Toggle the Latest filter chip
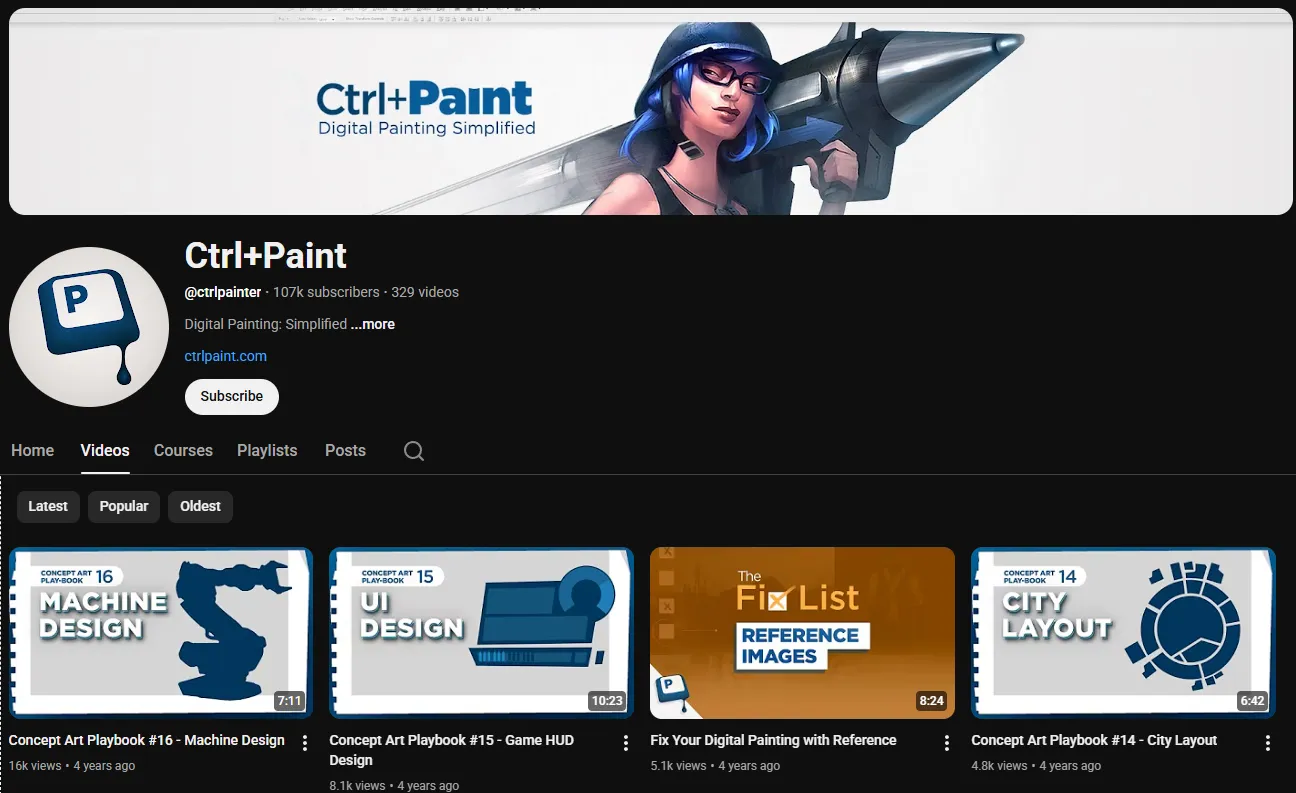 coord(47,506)
